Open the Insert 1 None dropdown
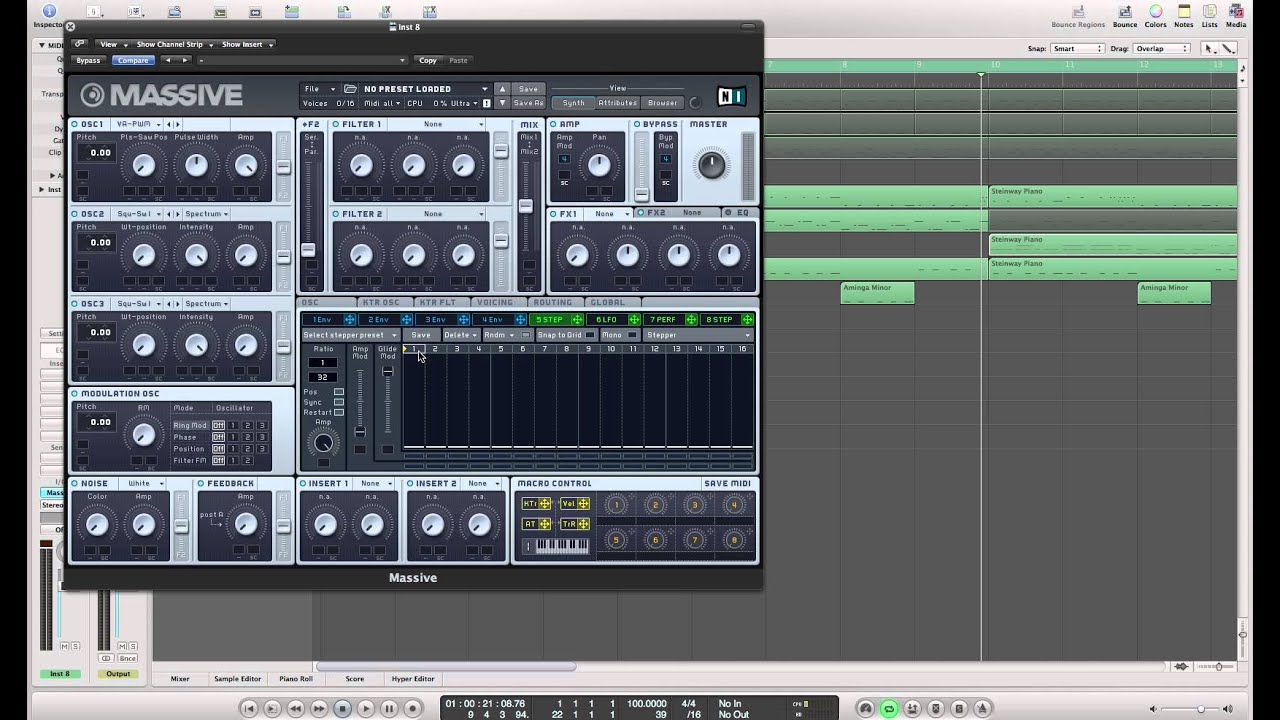 coord(376,484)
